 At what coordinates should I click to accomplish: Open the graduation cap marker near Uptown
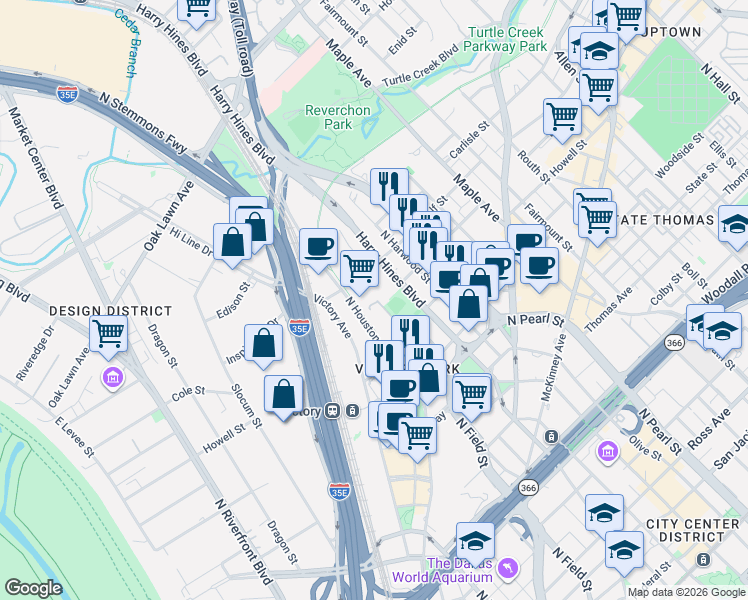pos(599,51)
